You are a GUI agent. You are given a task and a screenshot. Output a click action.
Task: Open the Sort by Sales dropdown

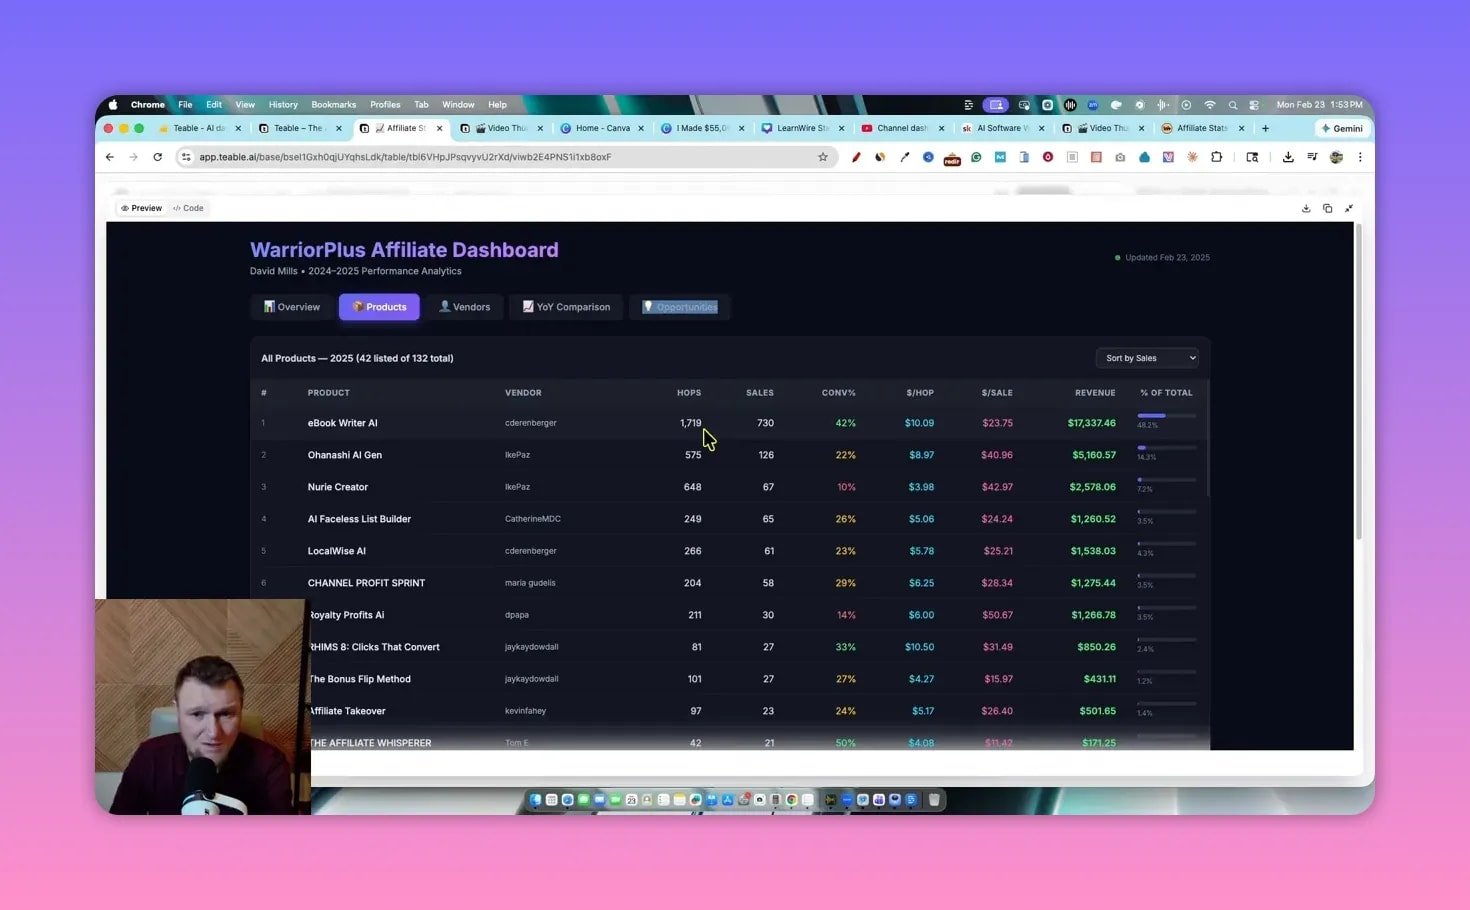click(x=1146, y=357)
